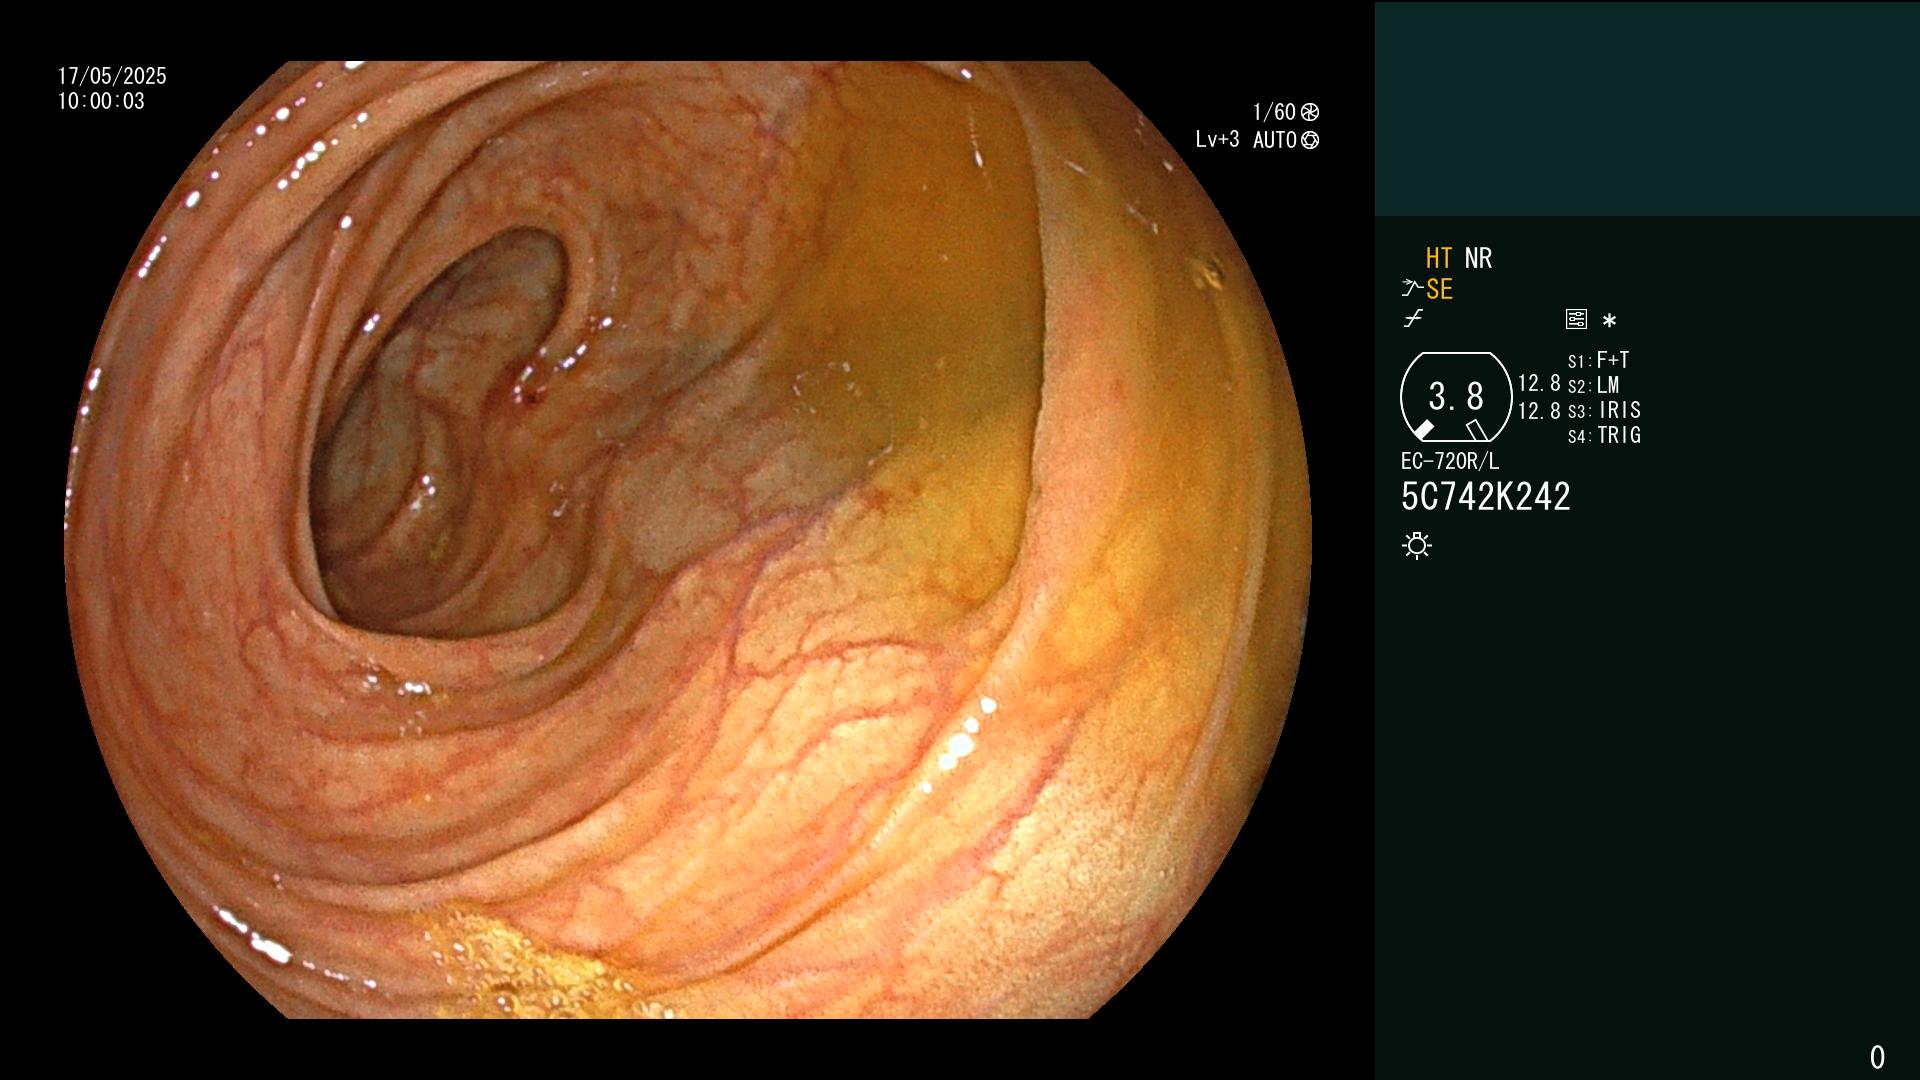This screenshot has height=1080, width=1920.
Task: Click the S4: TRIG switch assignment
Action: [1604, 435]
